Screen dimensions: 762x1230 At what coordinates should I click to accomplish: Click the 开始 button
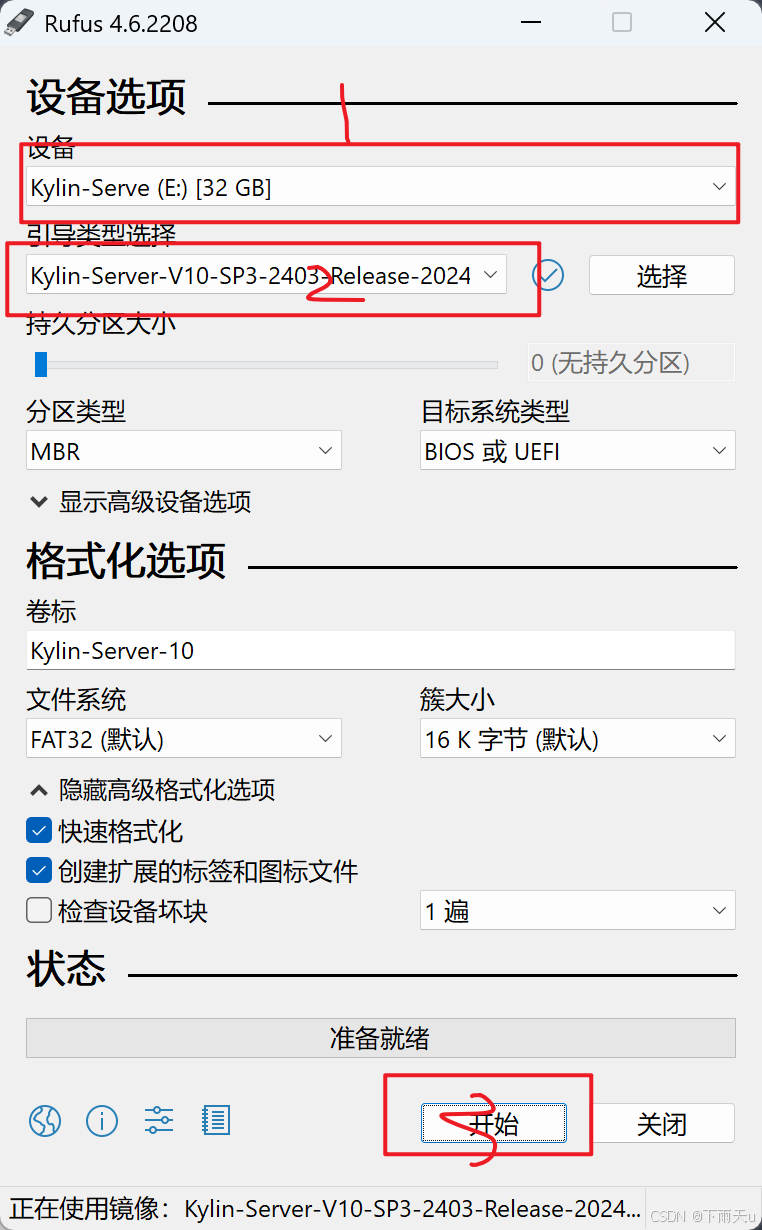pos(494,1123)
